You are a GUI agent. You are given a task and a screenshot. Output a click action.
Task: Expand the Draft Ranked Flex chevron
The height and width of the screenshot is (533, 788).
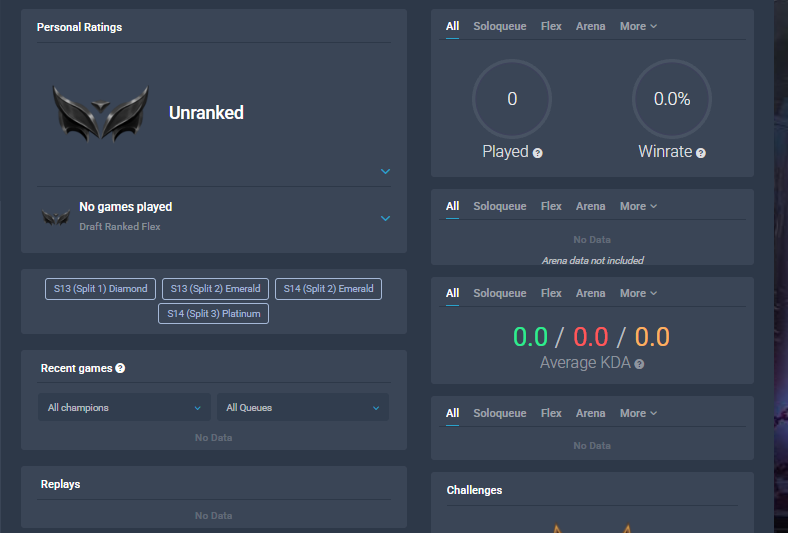[x=385, y=218]
